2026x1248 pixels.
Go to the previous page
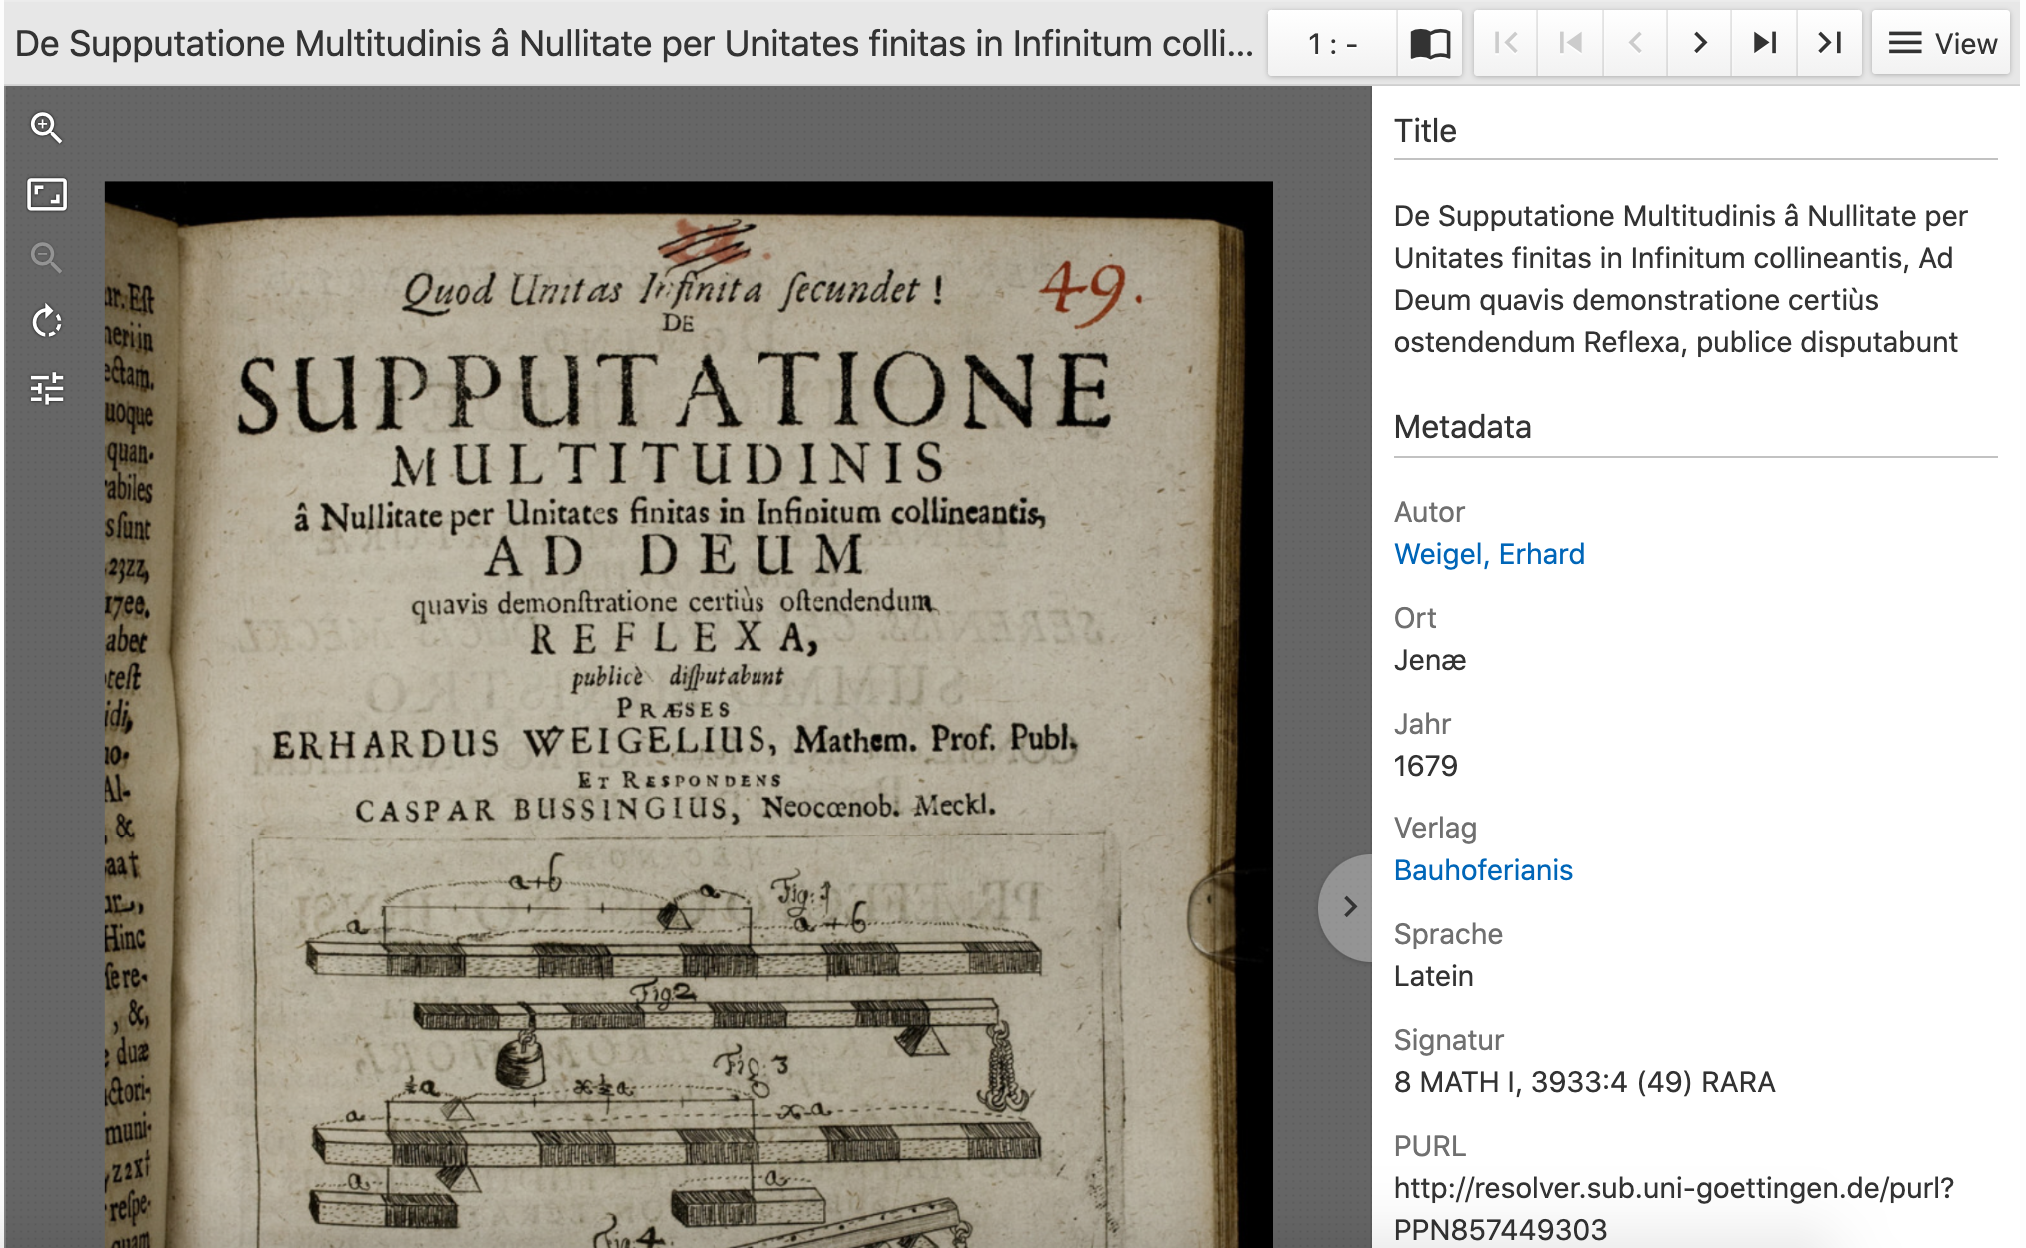pyautogui.click(x=1635, y=43)
